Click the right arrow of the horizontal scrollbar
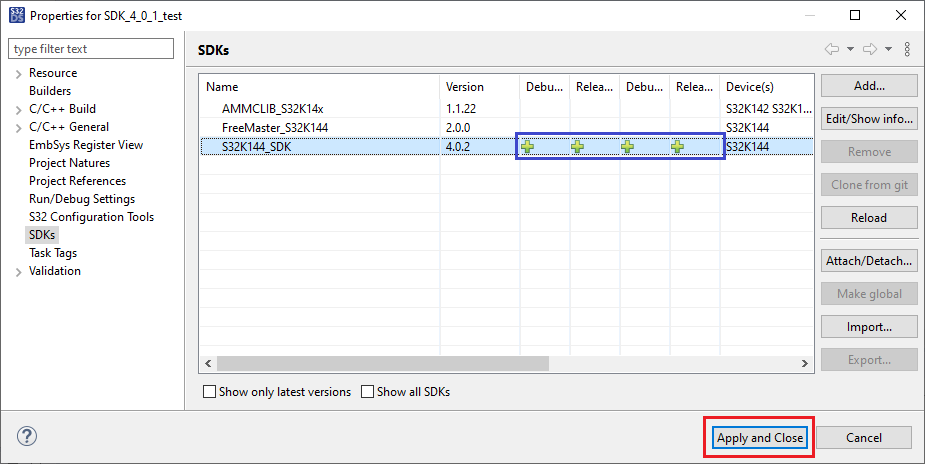The height and width of the screenshot is (464, 925). 805,363
